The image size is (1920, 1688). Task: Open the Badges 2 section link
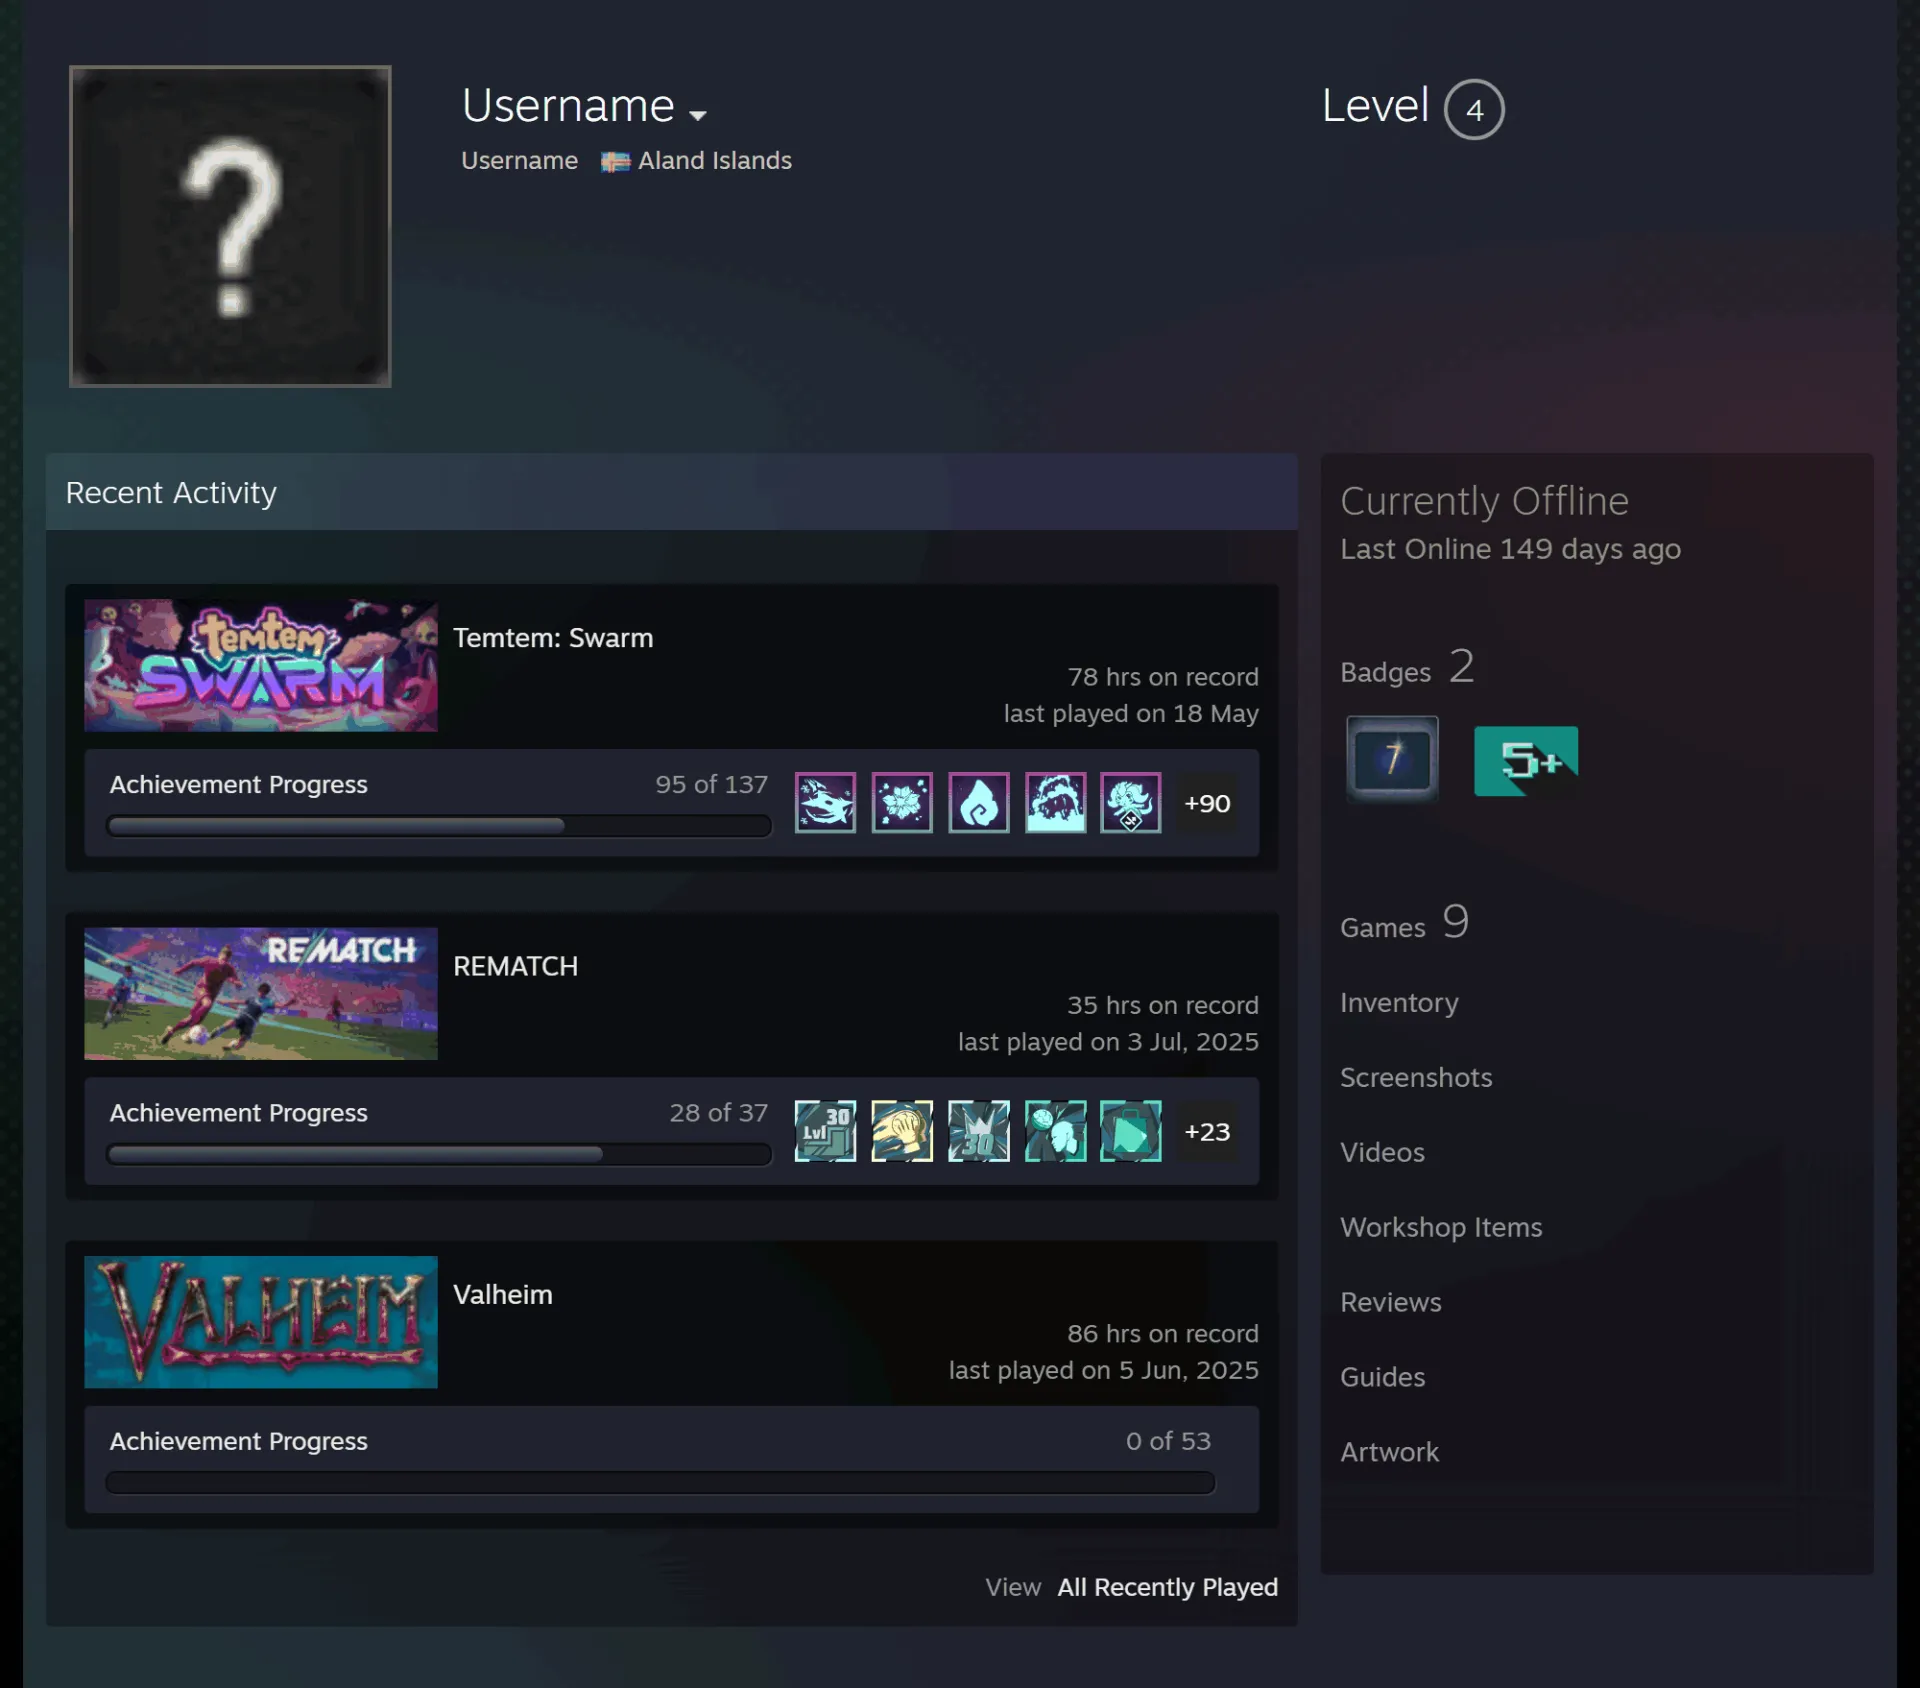[1407, 668]
